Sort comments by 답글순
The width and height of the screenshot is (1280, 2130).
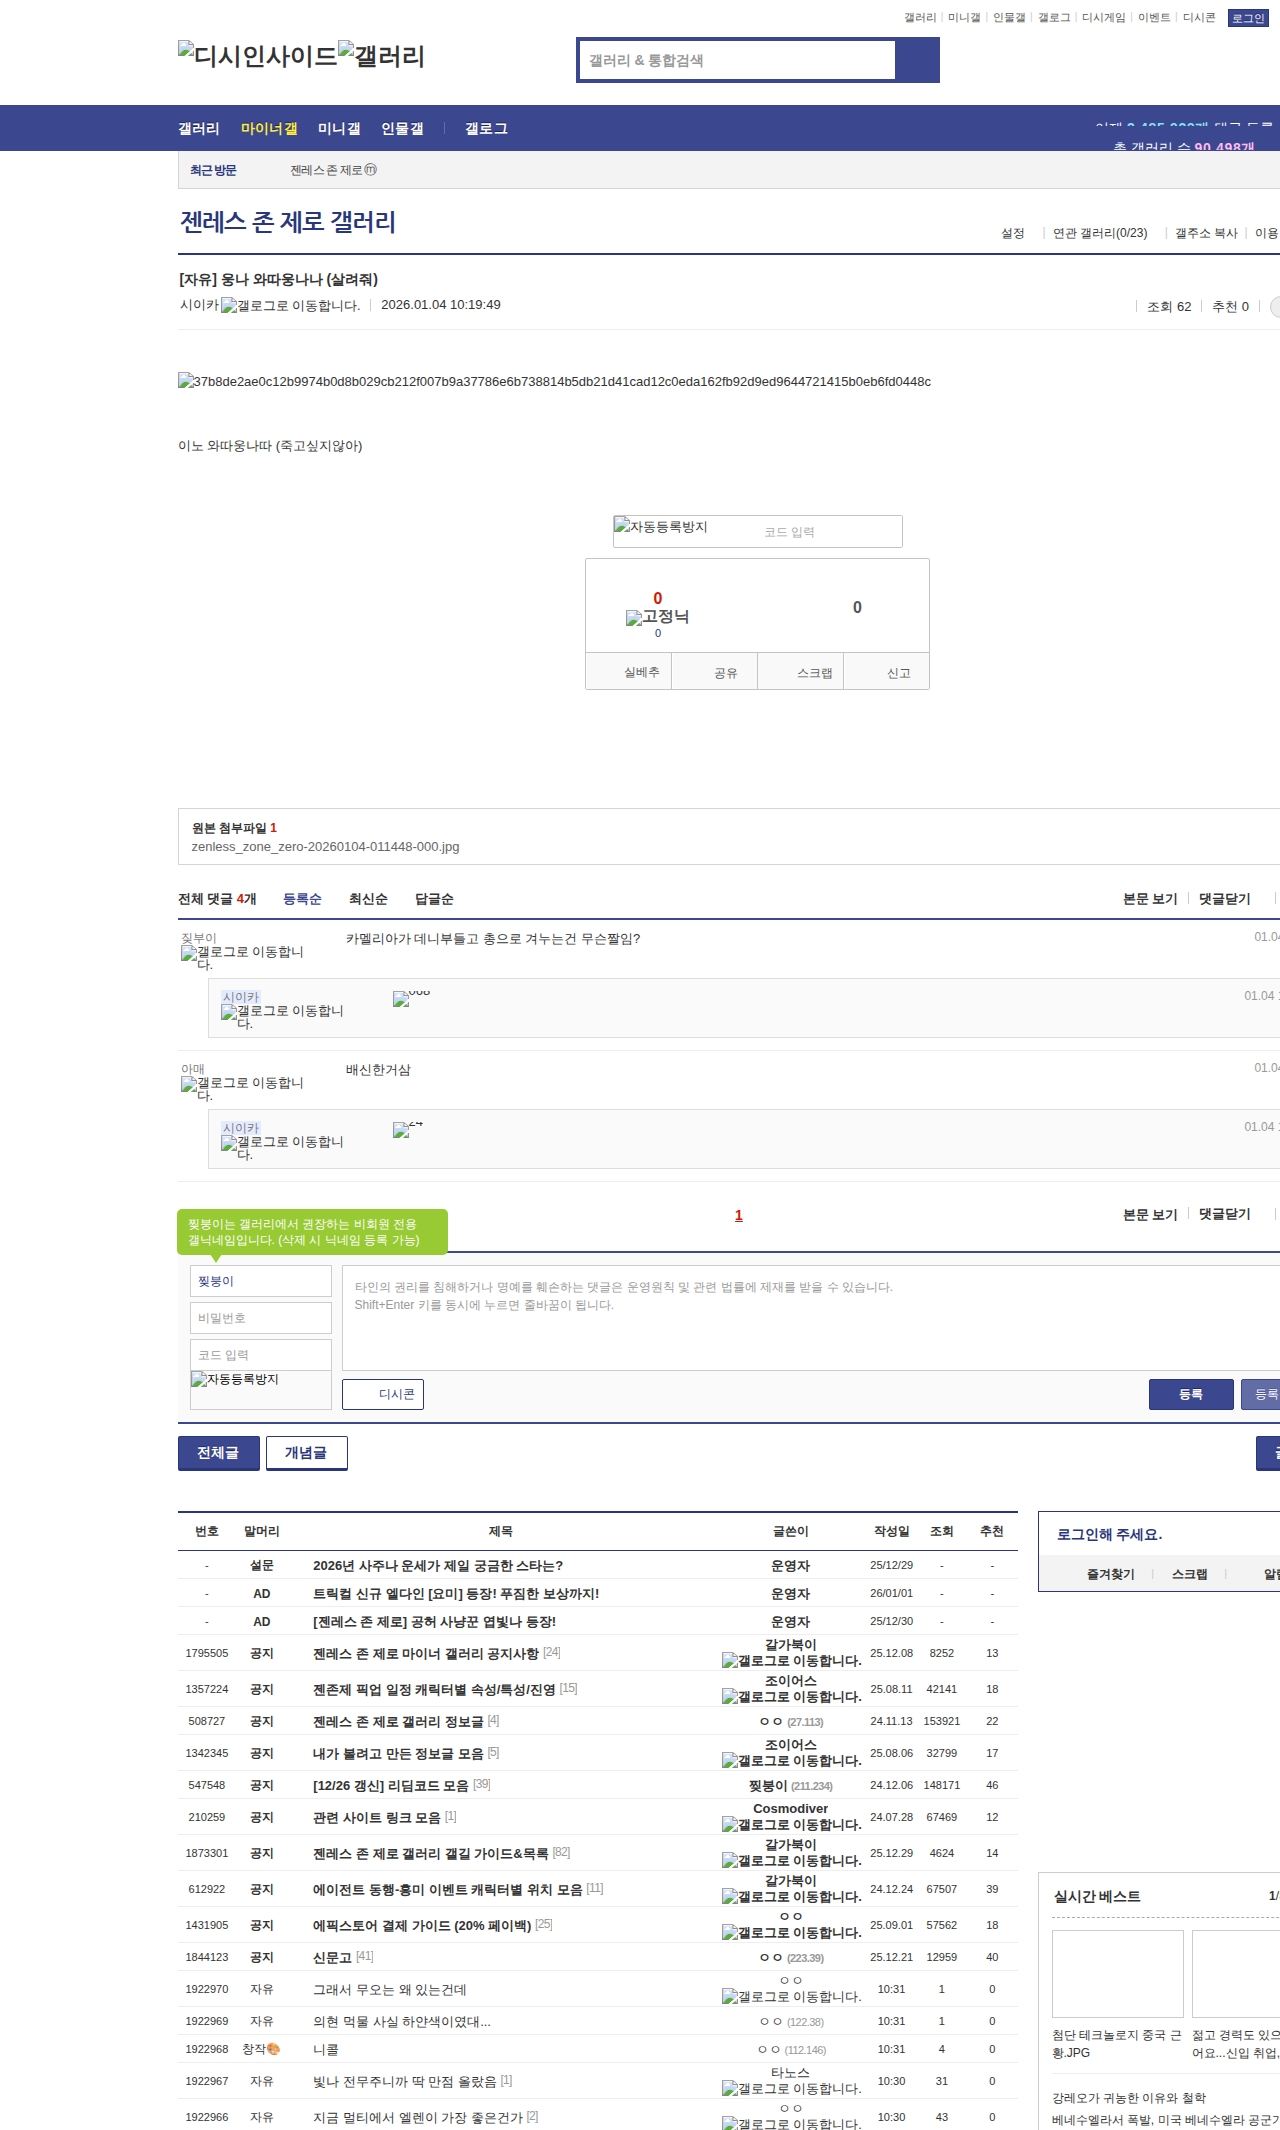434,899
